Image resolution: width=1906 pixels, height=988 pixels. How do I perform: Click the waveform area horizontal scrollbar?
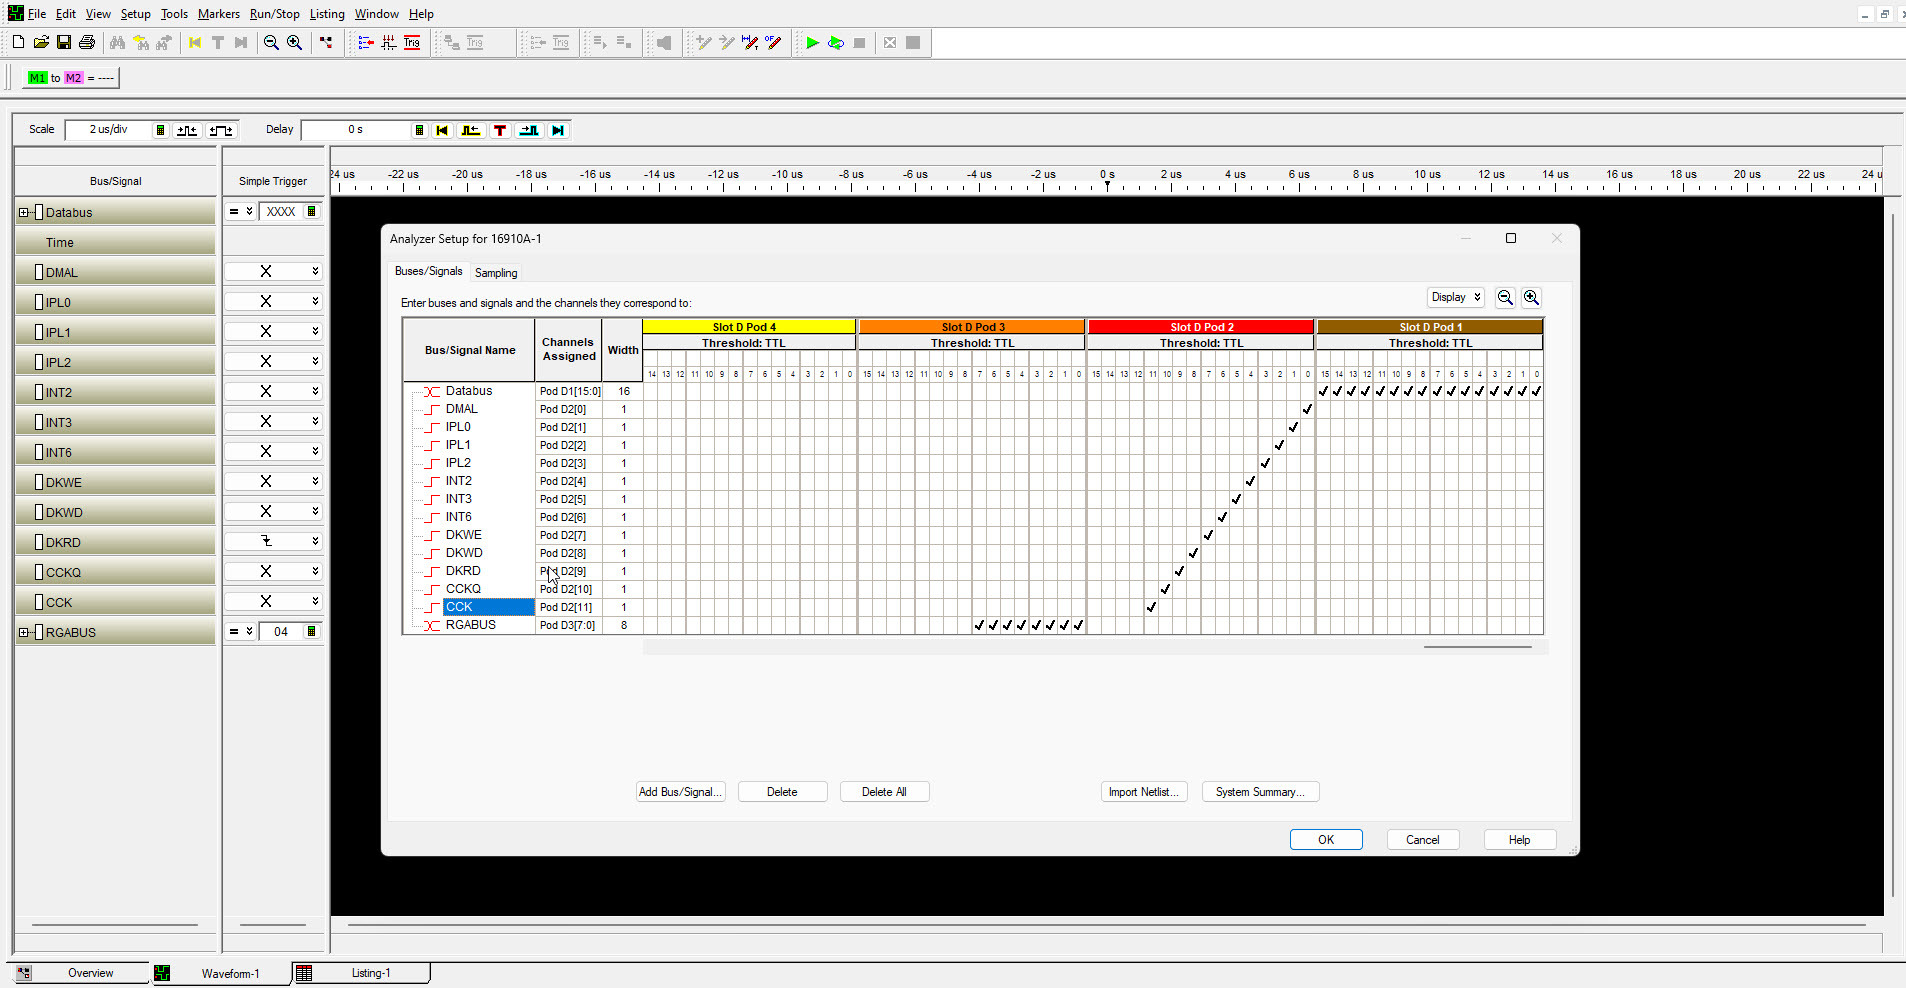pos(1106,925)
